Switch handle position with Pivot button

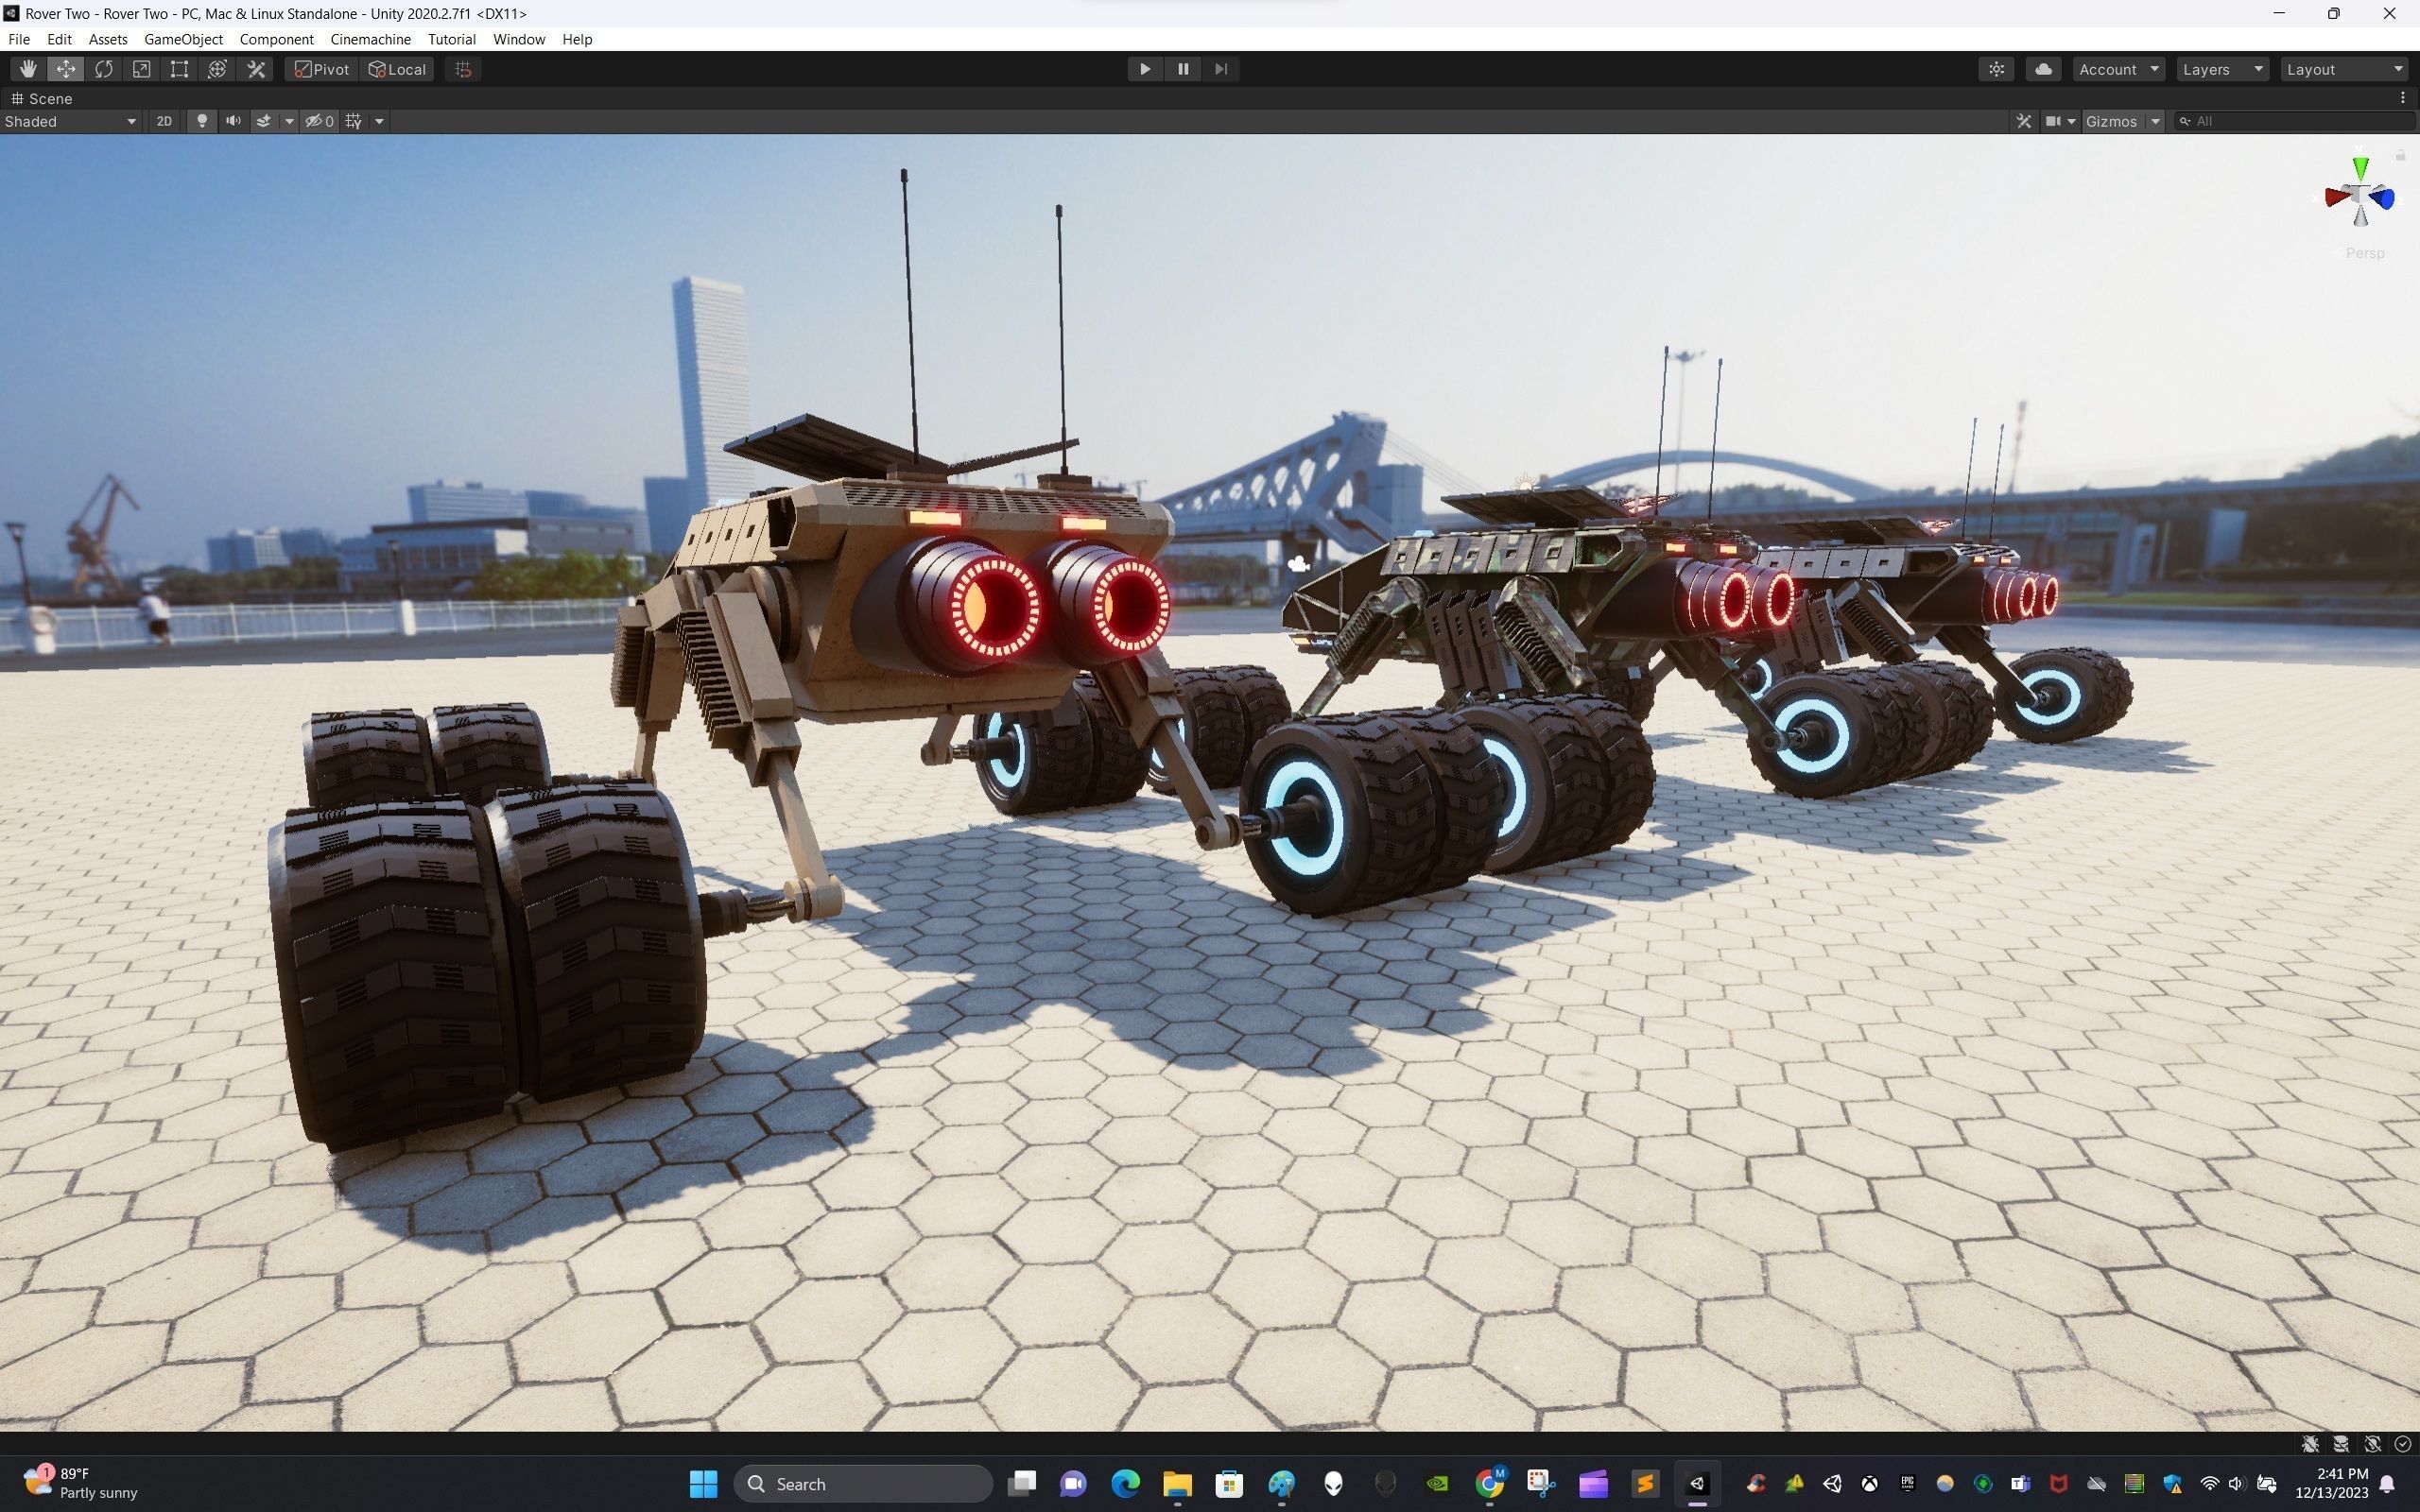pos(321,69)
